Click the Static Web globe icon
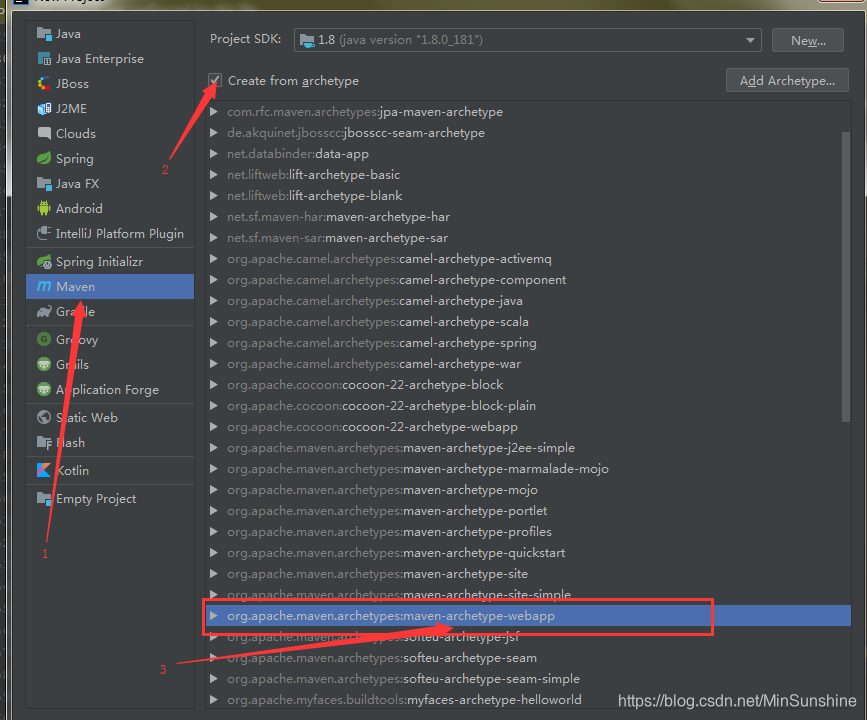This screenshot has height=720, width=867. click(x=44, y=418)
